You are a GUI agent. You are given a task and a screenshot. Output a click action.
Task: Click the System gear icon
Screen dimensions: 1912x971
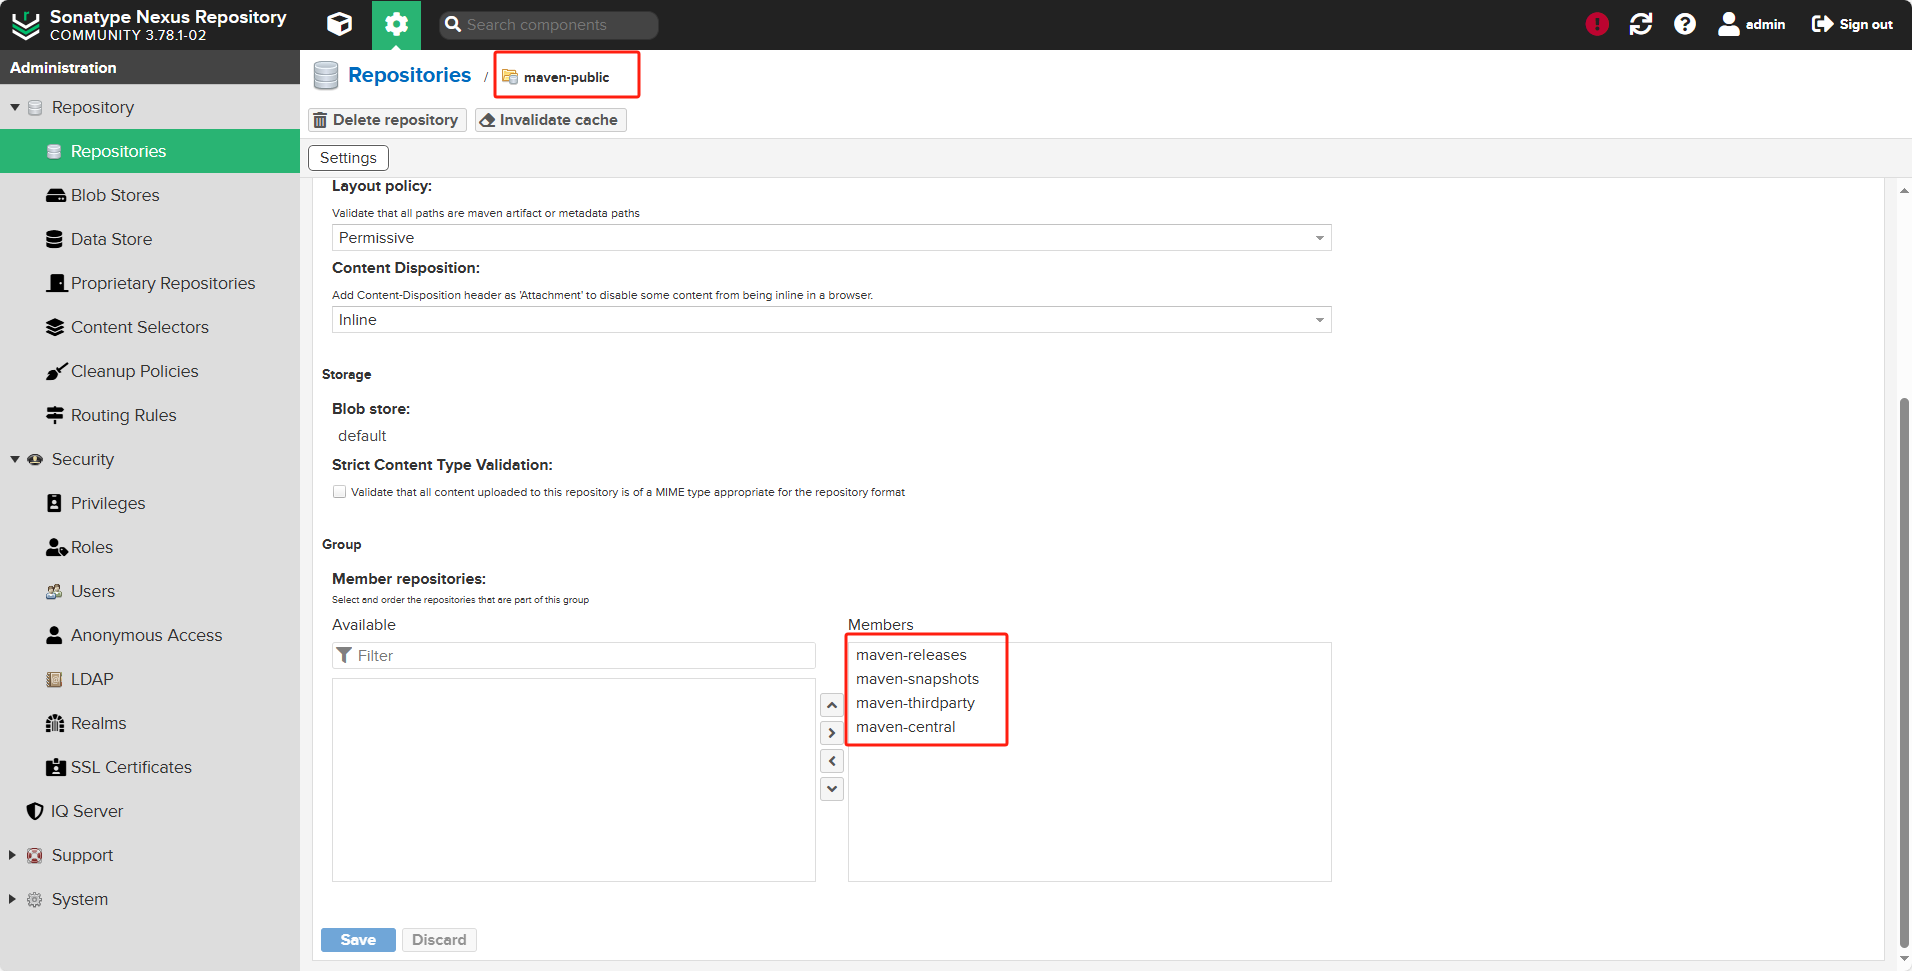pyautogui.click(x=35, y=899)
